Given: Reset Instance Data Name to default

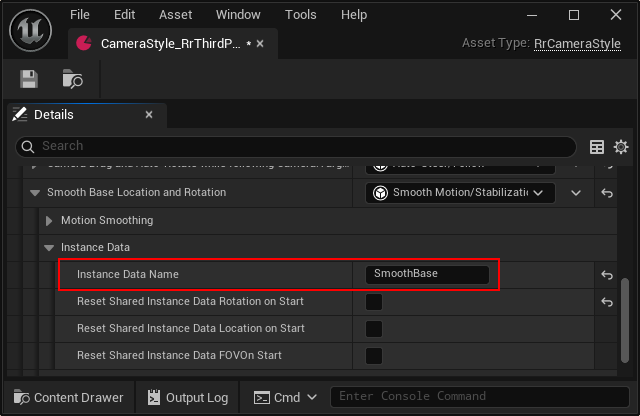Looking at the screenshot, I should pyautogui.click(x=607, y=275).
